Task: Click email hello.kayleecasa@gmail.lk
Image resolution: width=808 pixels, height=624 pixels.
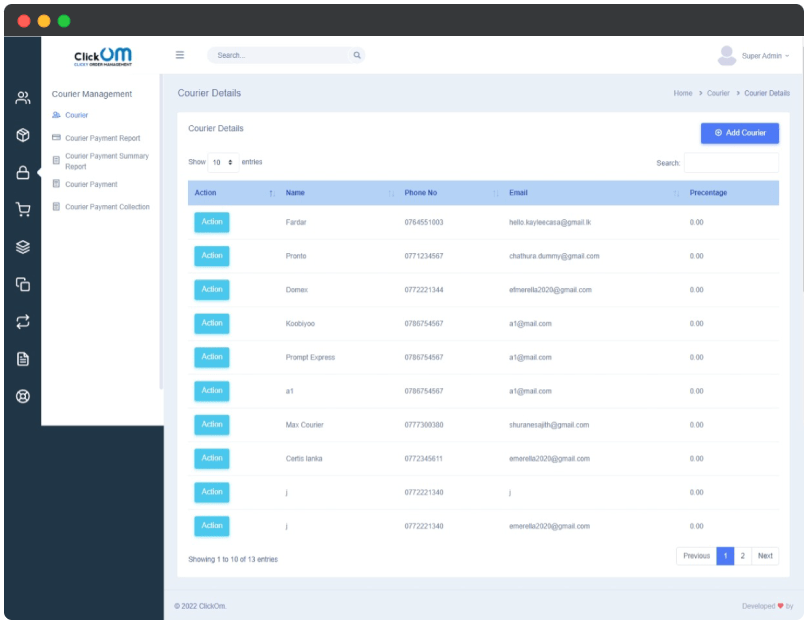Action: (550, 222)
